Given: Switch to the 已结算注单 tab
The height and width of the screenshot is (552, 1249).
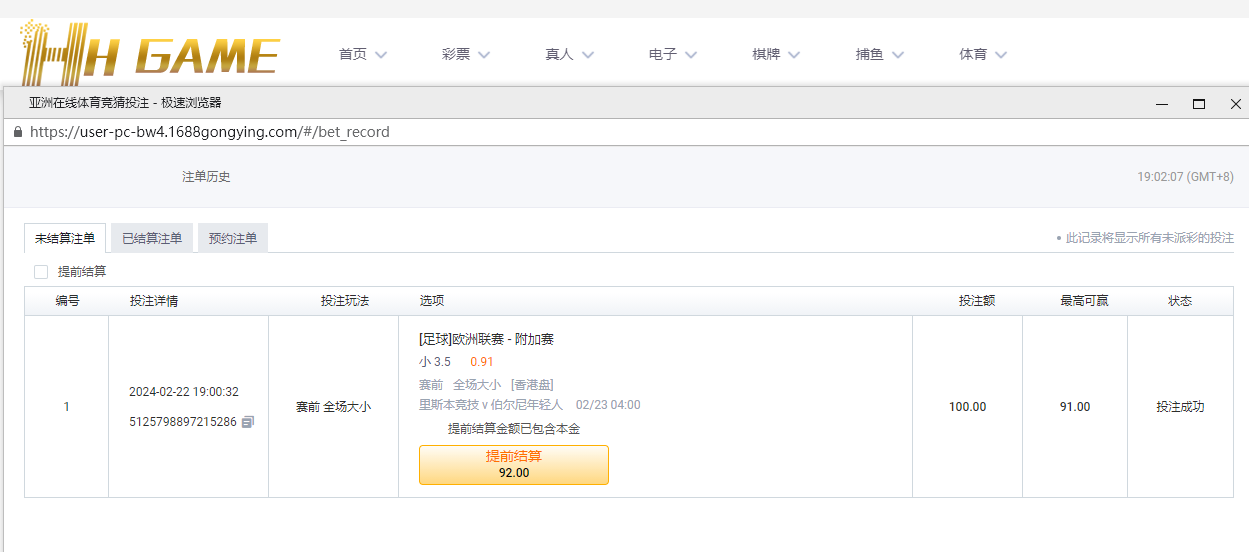Looking at the screenshot, I should [152, 238].
